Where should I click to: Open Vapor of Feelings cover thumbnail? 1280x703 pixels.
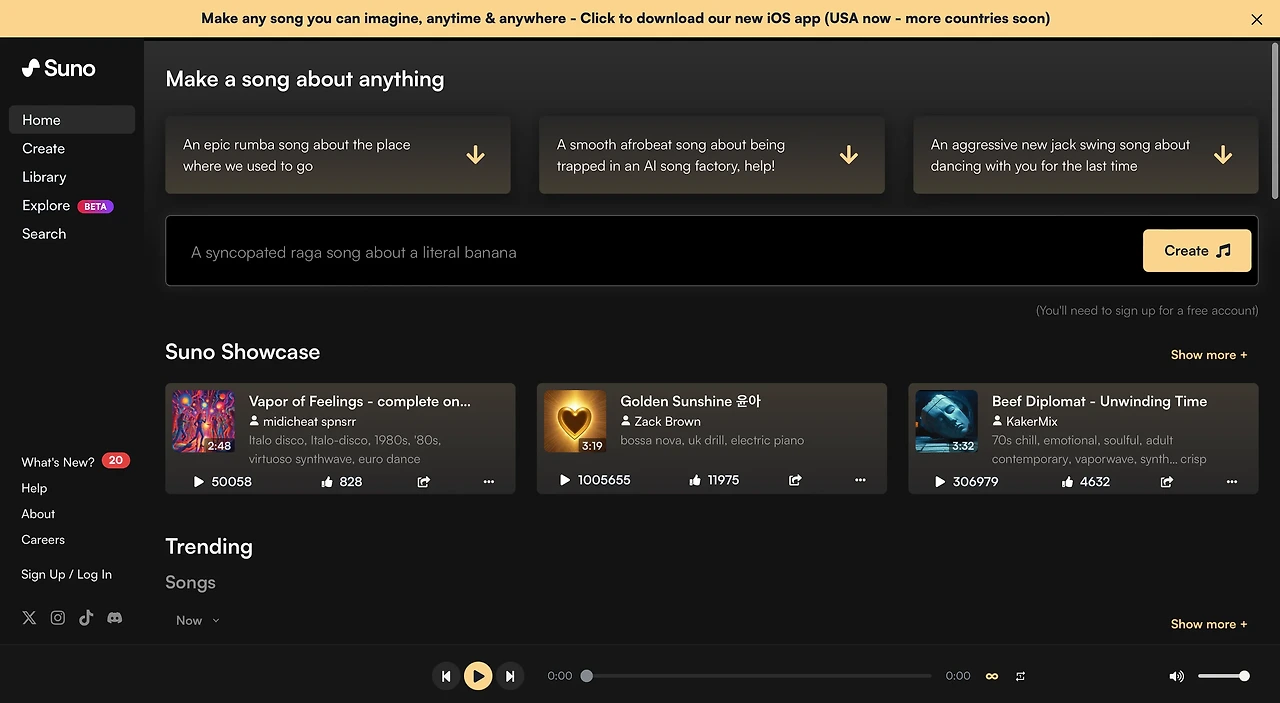(203, 421)
